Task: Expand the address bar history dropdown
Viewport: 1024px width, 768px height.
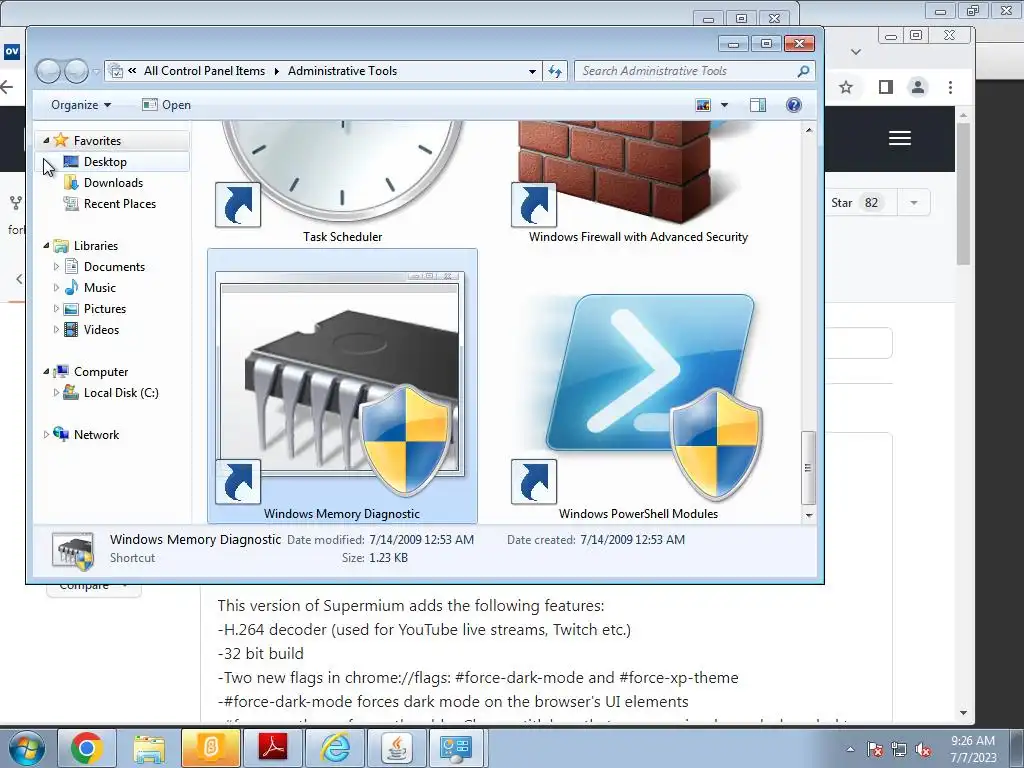Action: click(x=532, y=71)
